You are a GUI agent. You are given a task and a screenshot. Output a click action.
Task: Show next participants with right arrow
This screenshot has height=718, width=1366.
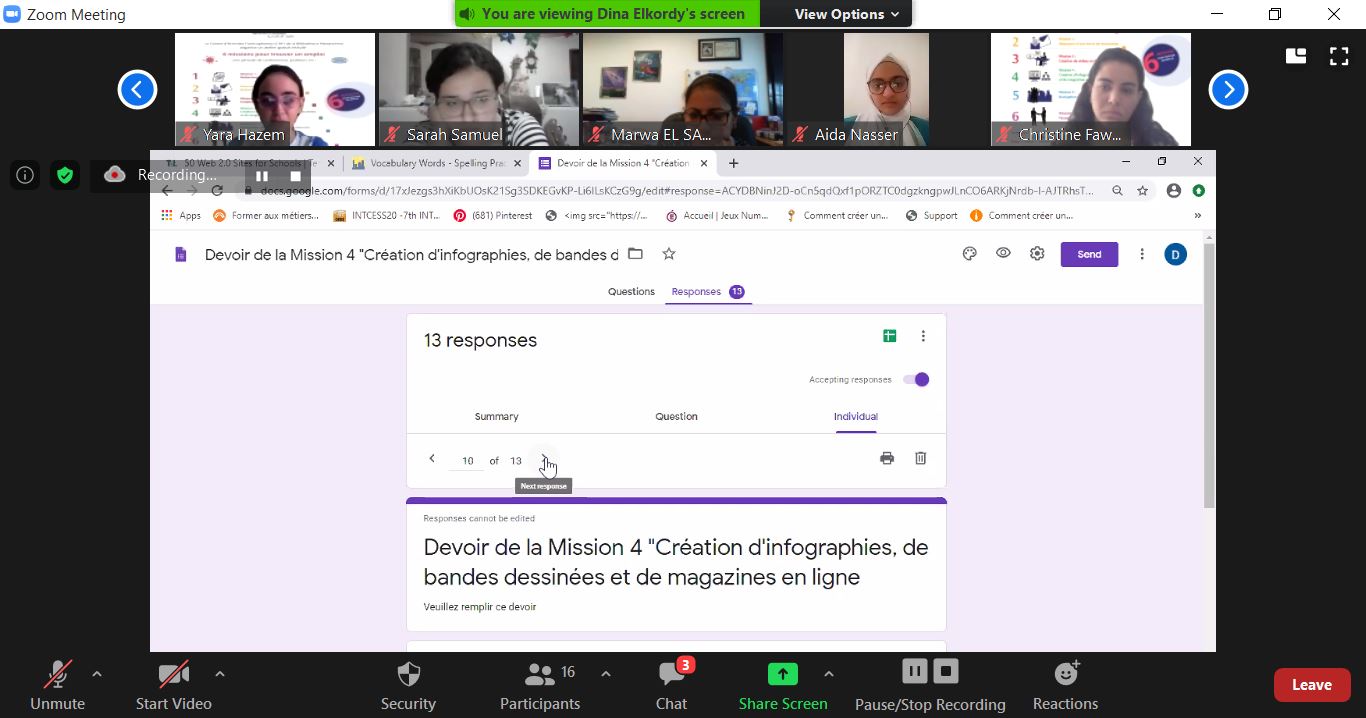point(1228,90)
